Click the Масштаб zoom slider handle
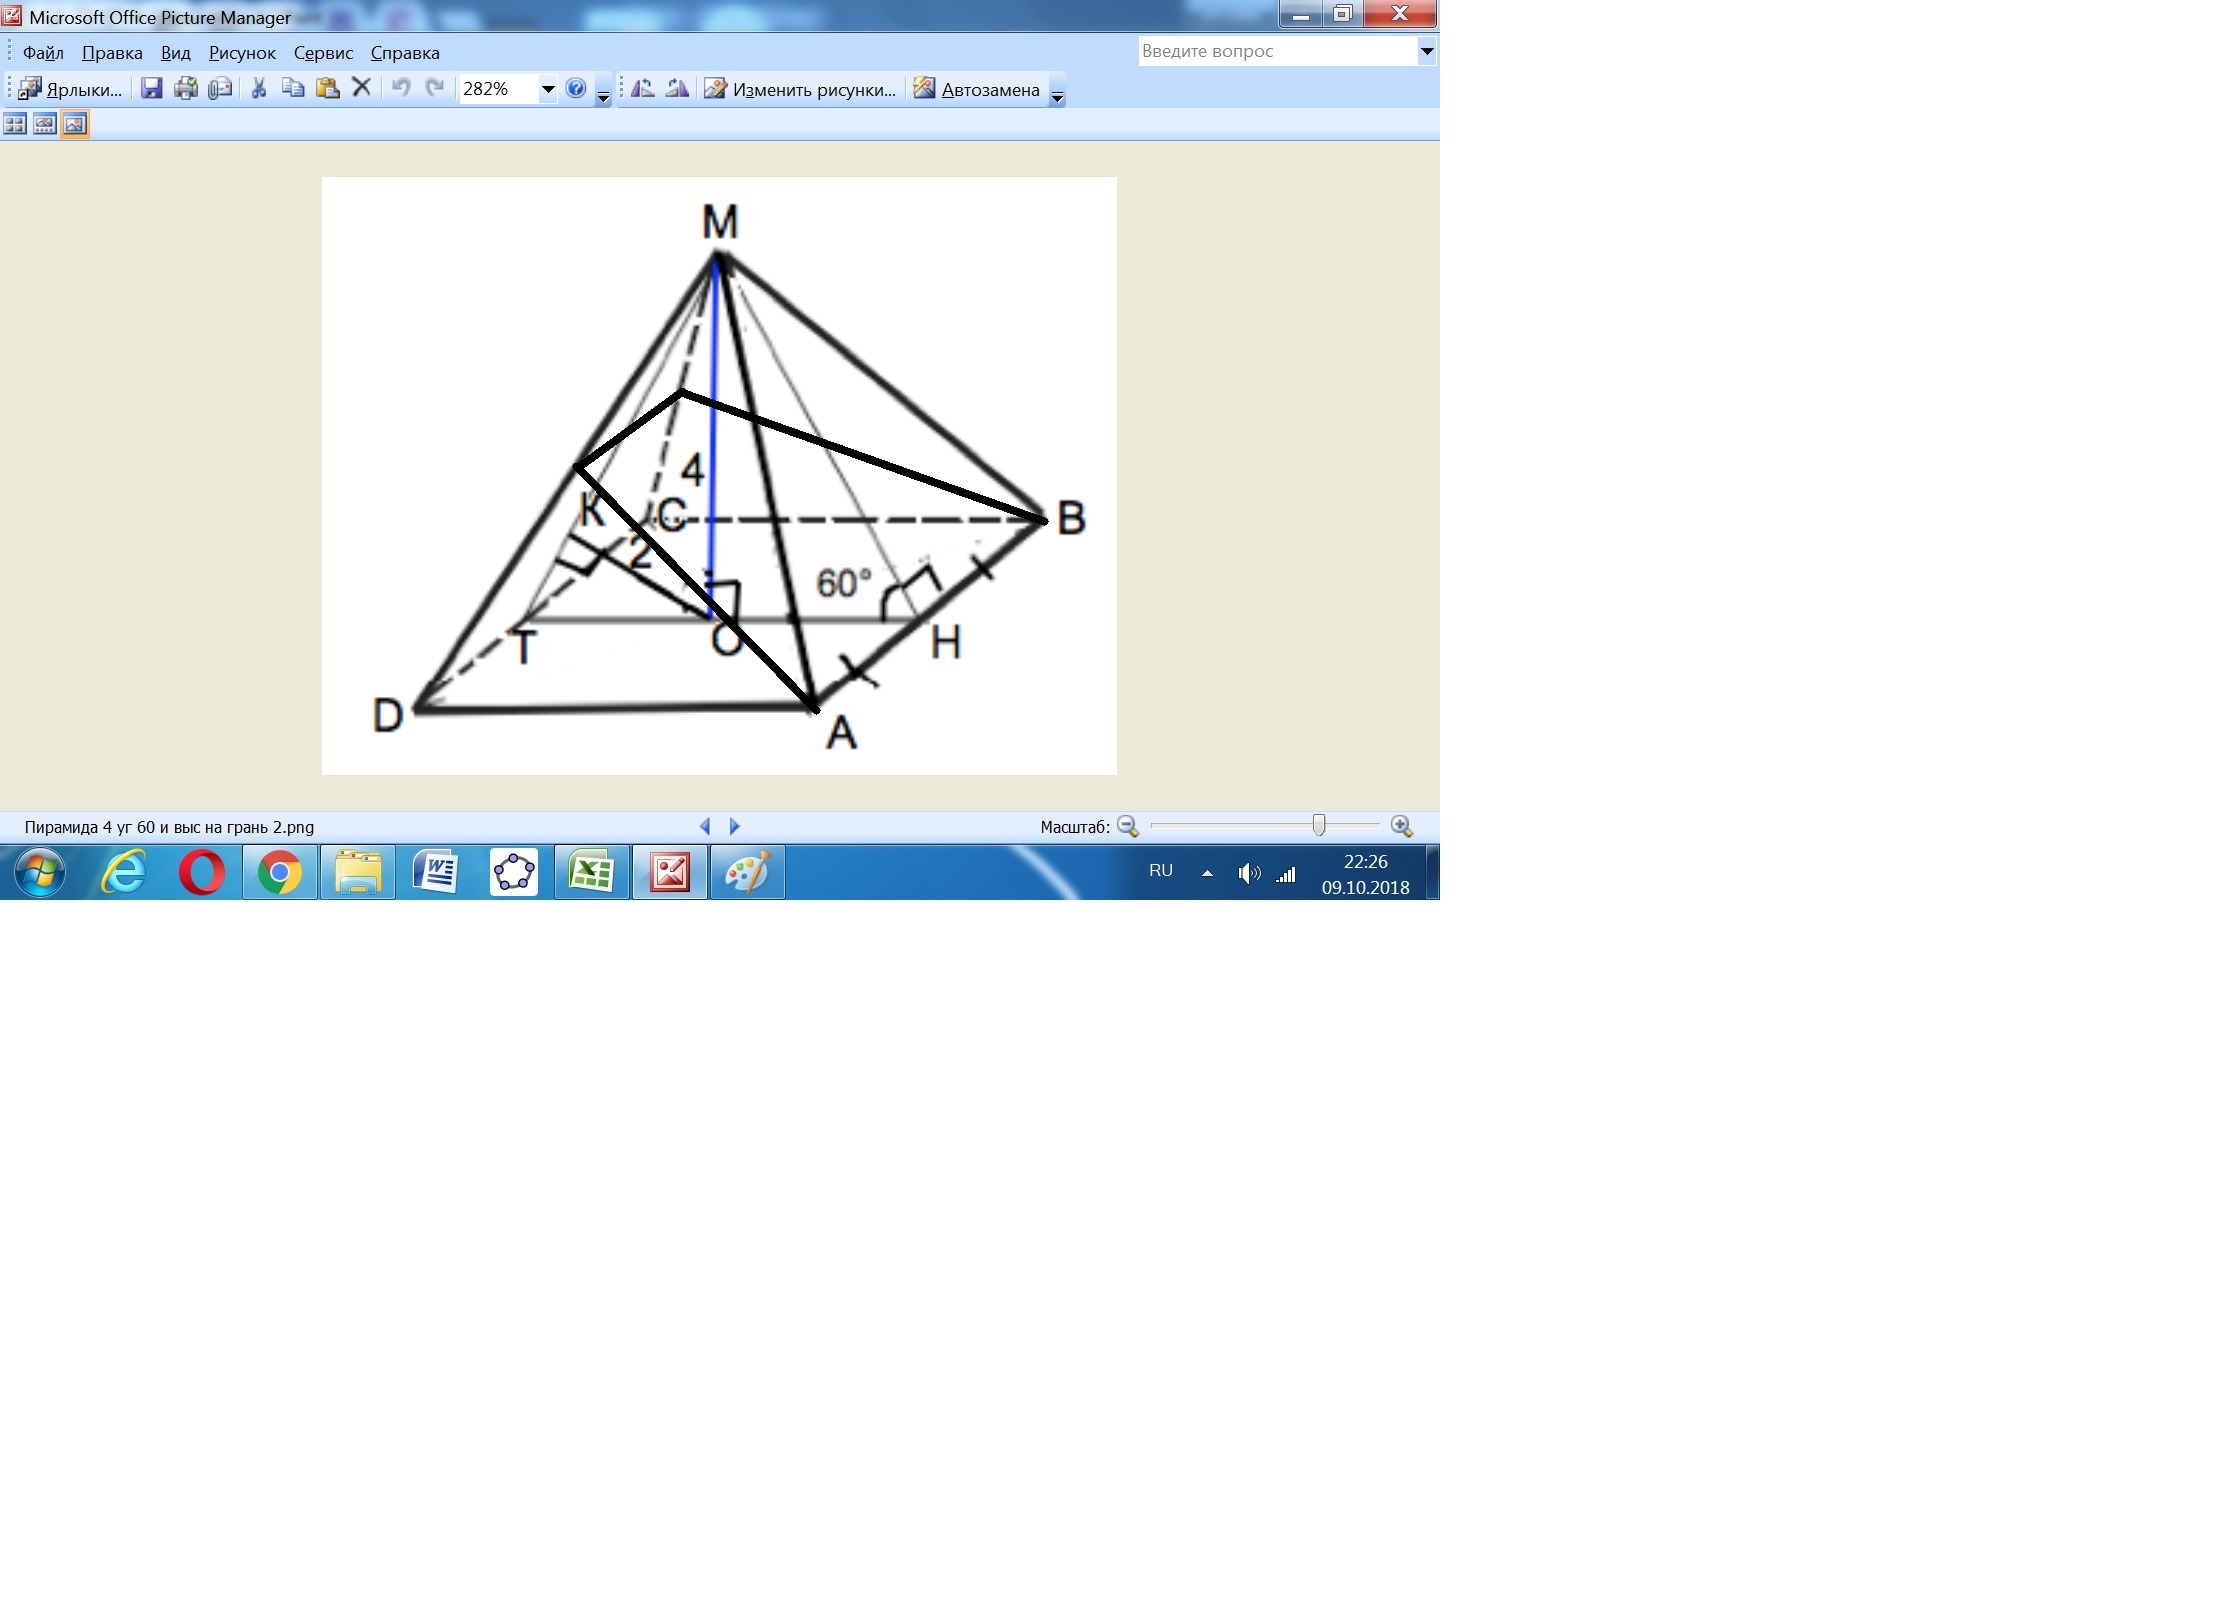2235x1623 pixels. (x=1319, y=825)
